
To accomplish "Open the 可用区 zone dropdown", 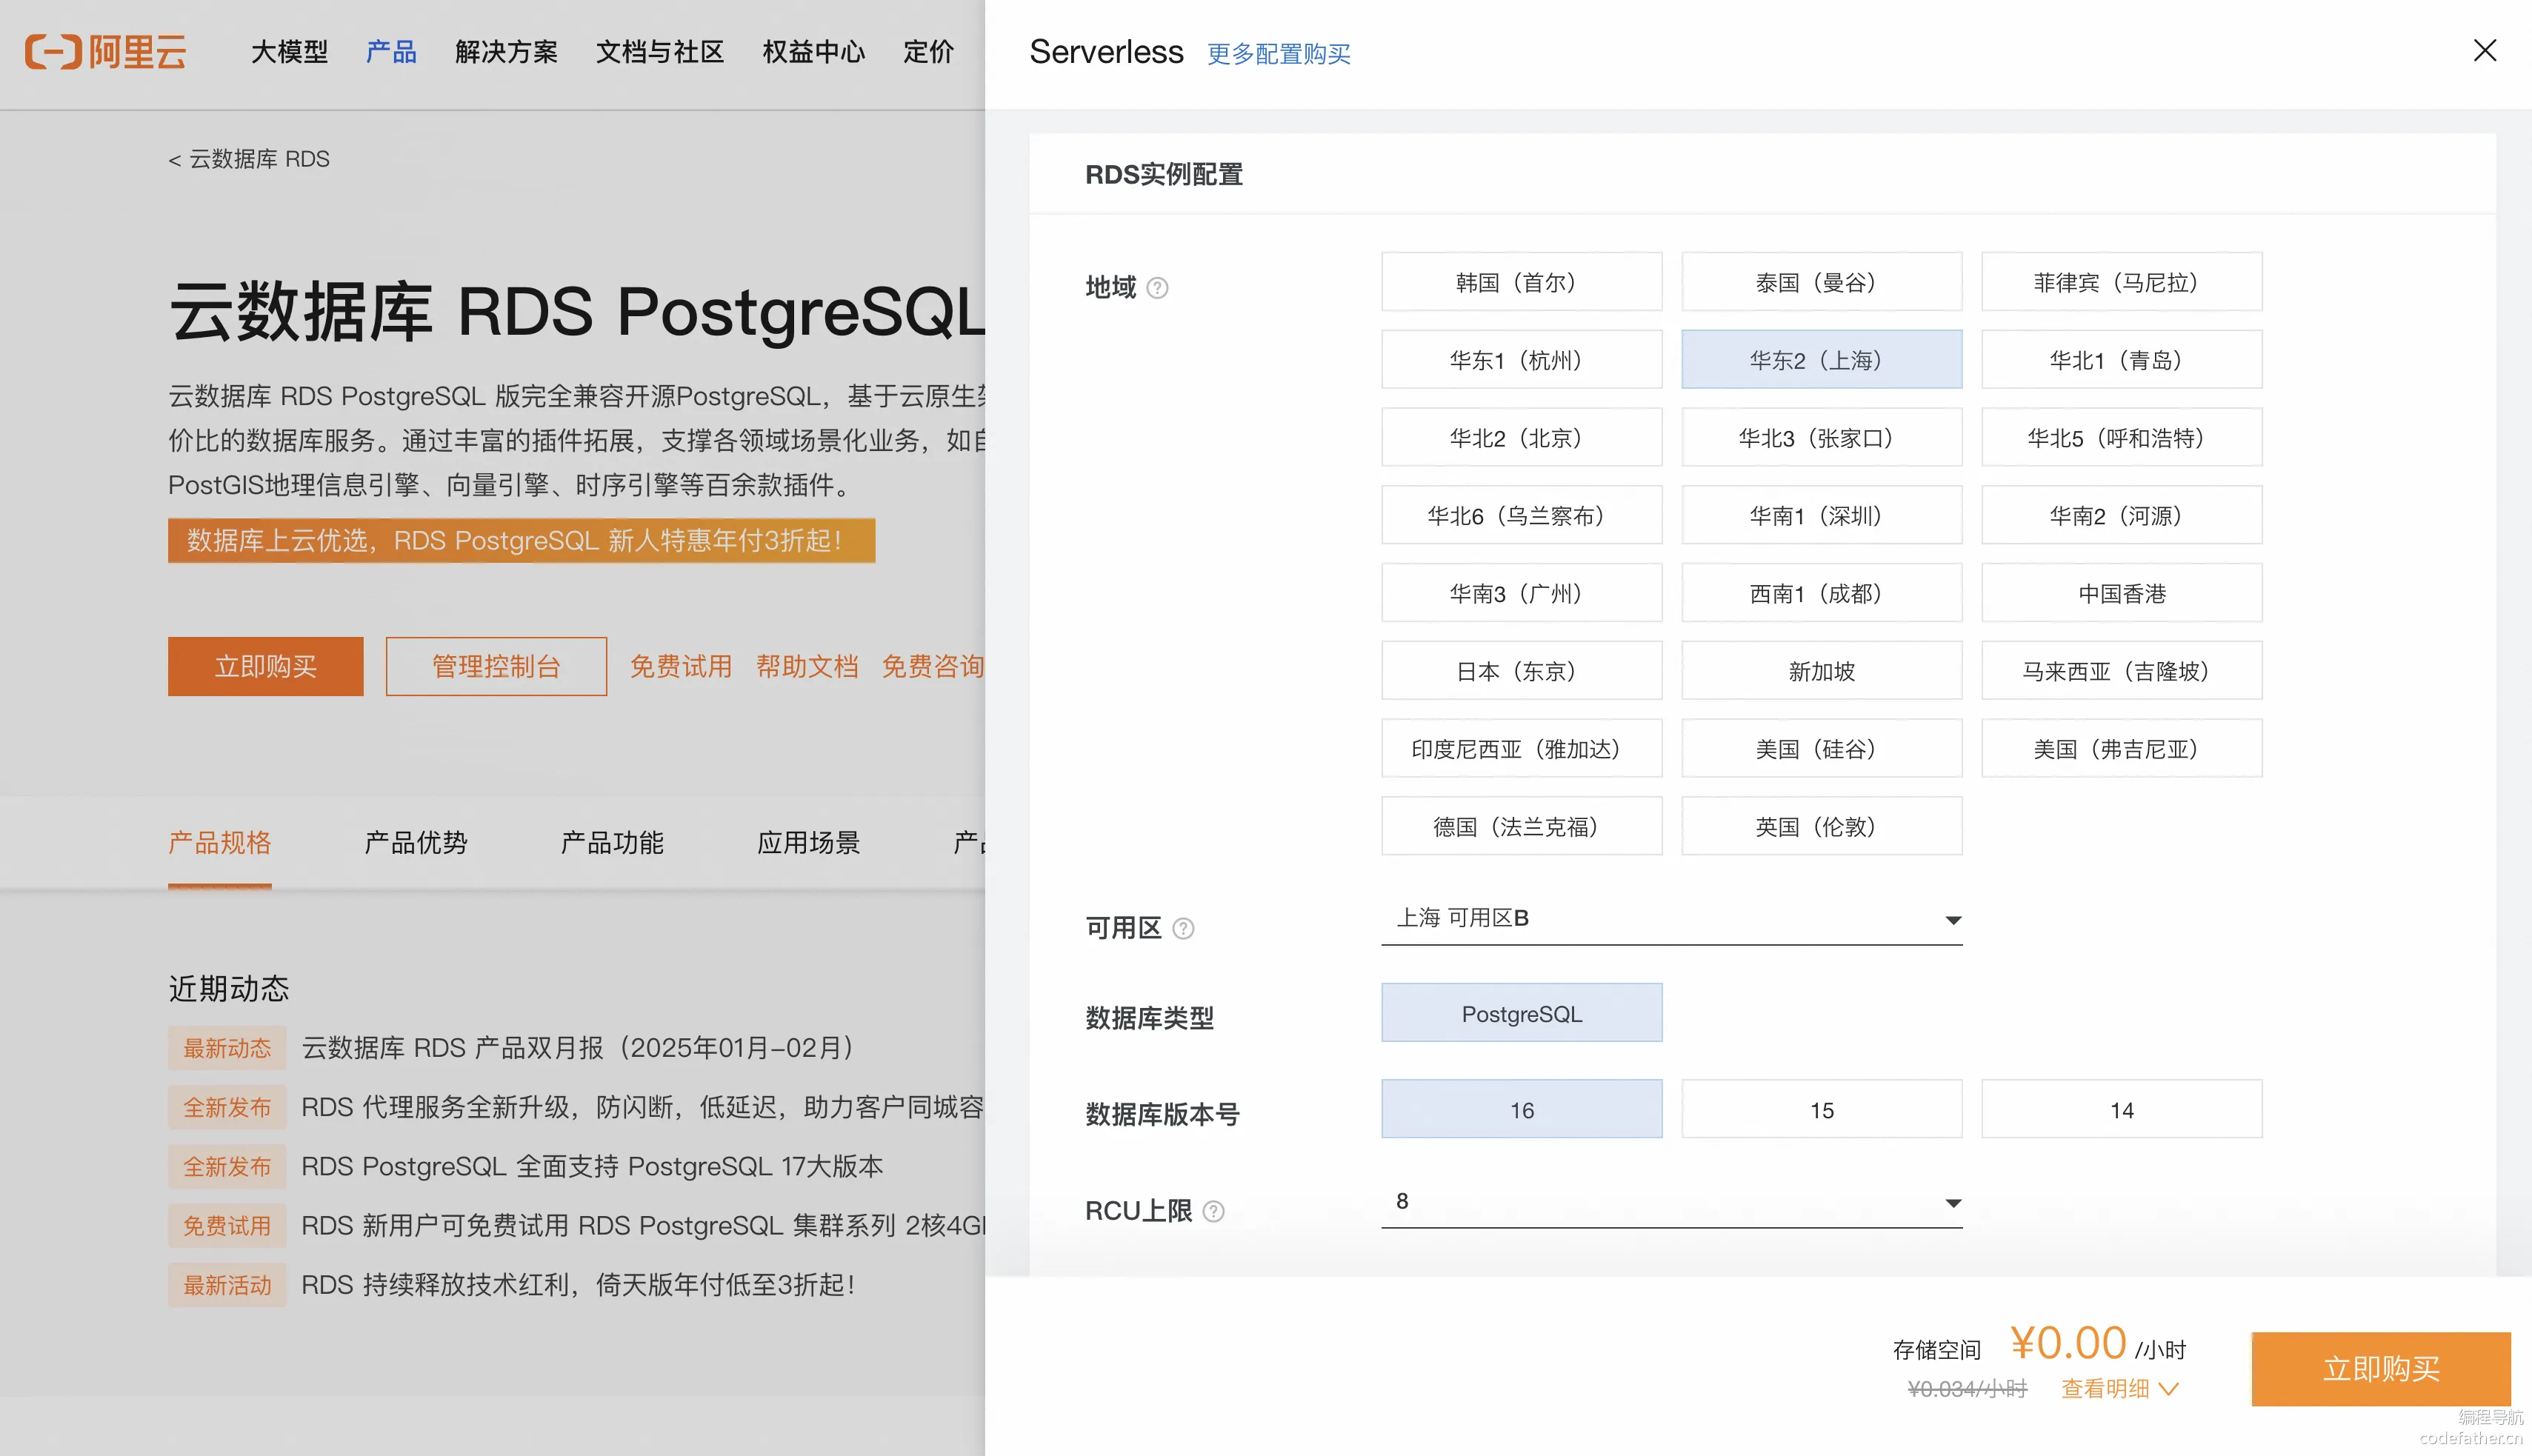I will (x=1671, y=919).
